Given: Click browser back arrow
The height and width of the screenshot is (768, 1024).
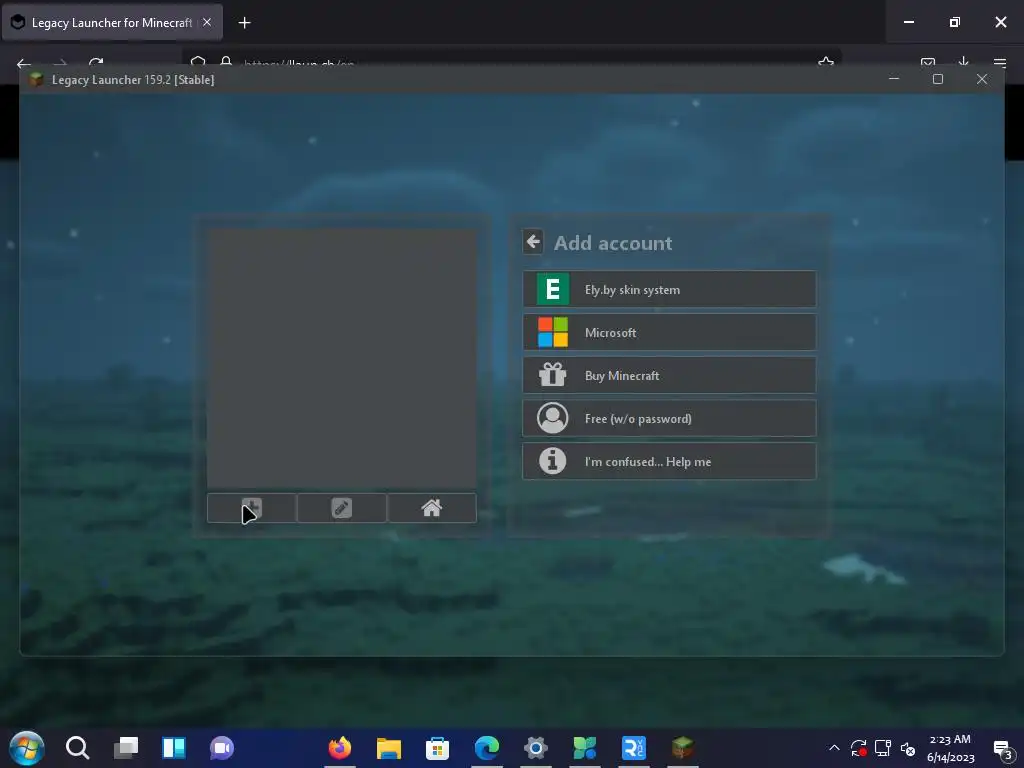Looking at the screenshot, I should pos(24,63).
